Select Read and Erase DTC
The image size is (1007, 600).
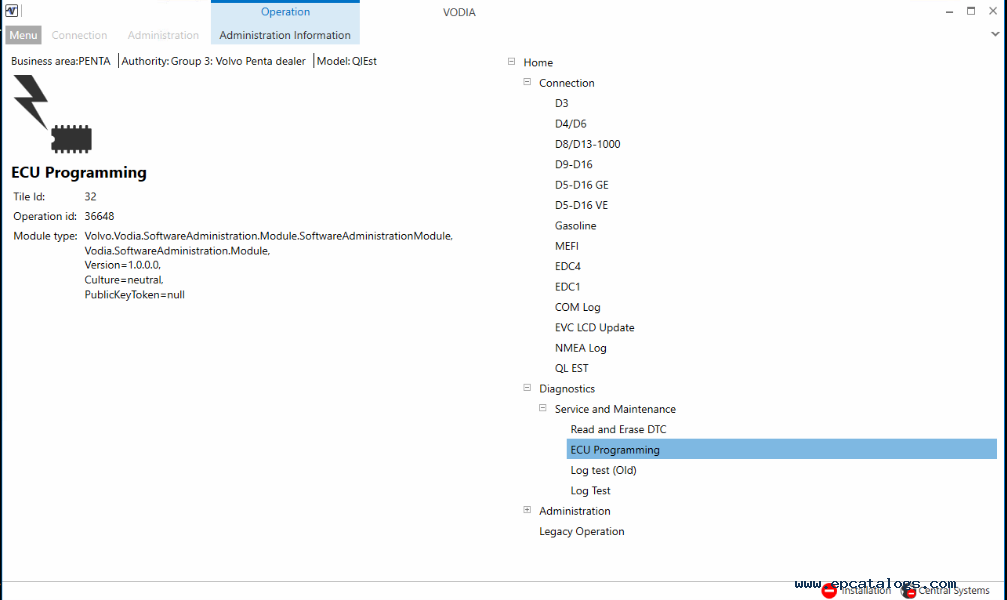[x=618, y=429]
